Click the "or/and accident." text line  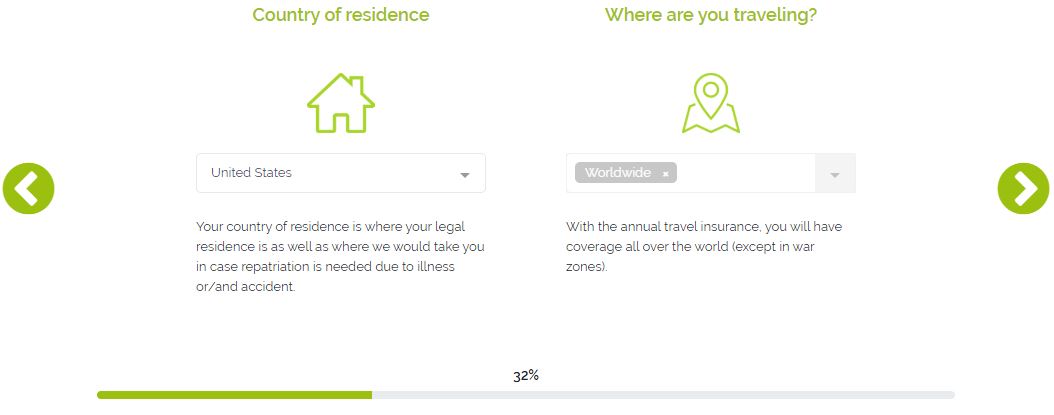click(x=246, y=287)
